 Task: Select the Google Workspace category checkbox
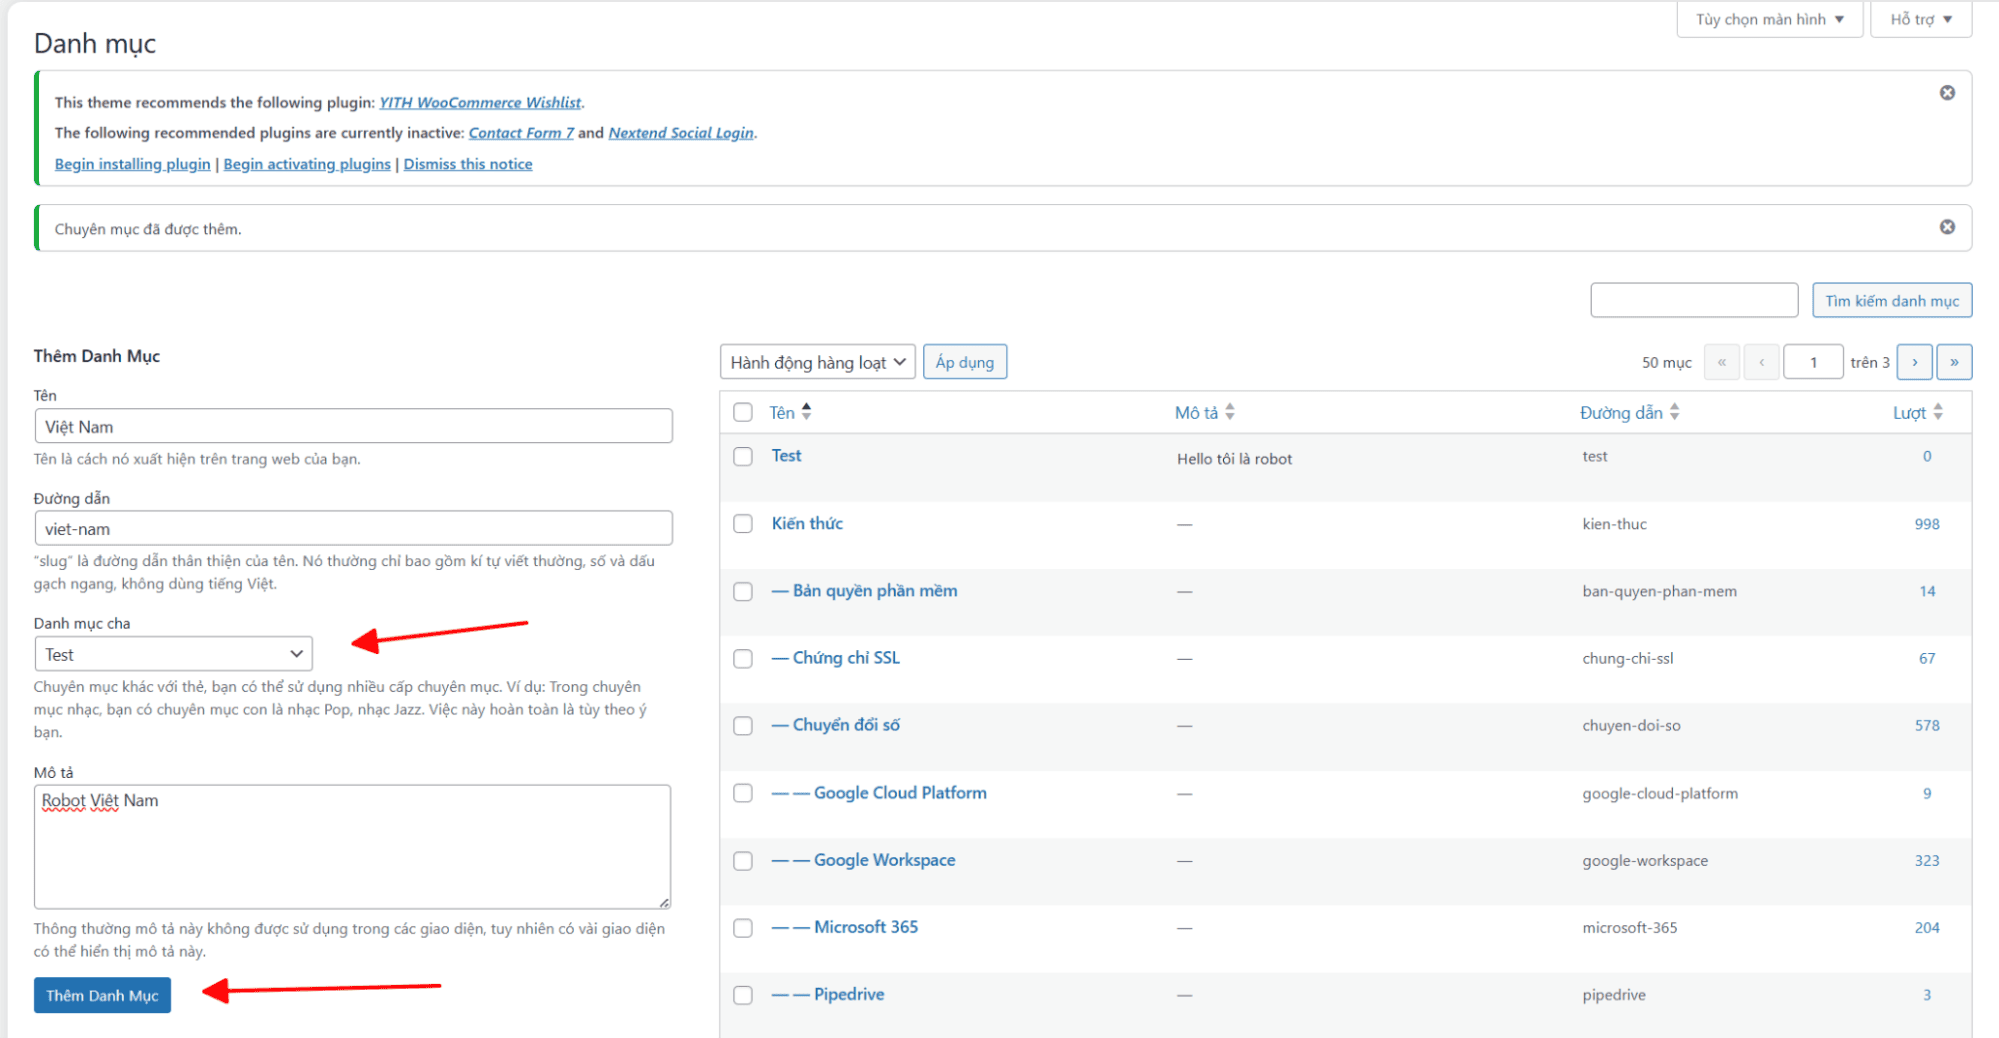[x=743, y=861]
